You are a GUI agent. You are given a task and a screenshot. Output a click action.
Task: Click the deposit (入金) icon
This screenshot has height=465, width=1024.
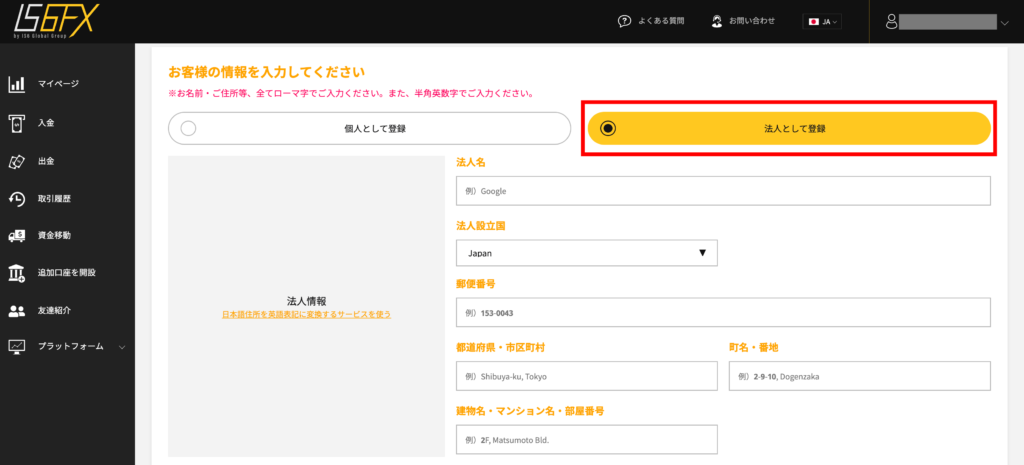[x=16, y=123]
